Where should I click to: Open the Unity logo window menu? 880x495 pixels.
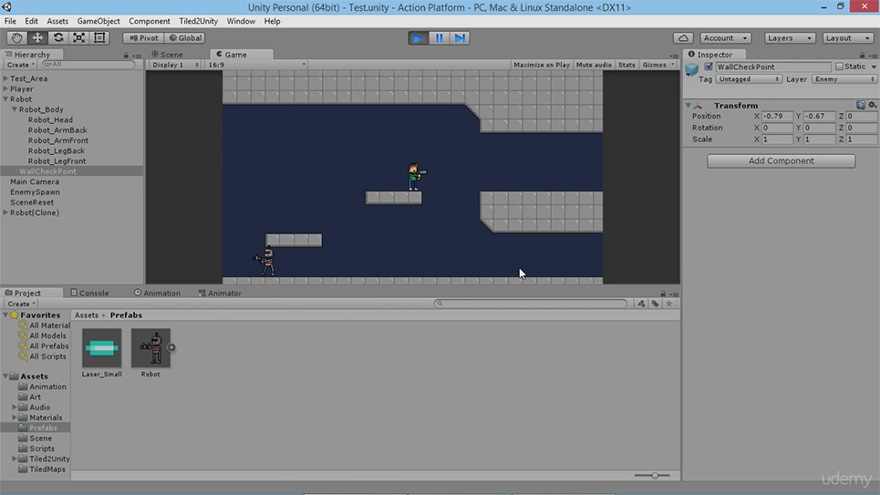click(x=7, y=7)
